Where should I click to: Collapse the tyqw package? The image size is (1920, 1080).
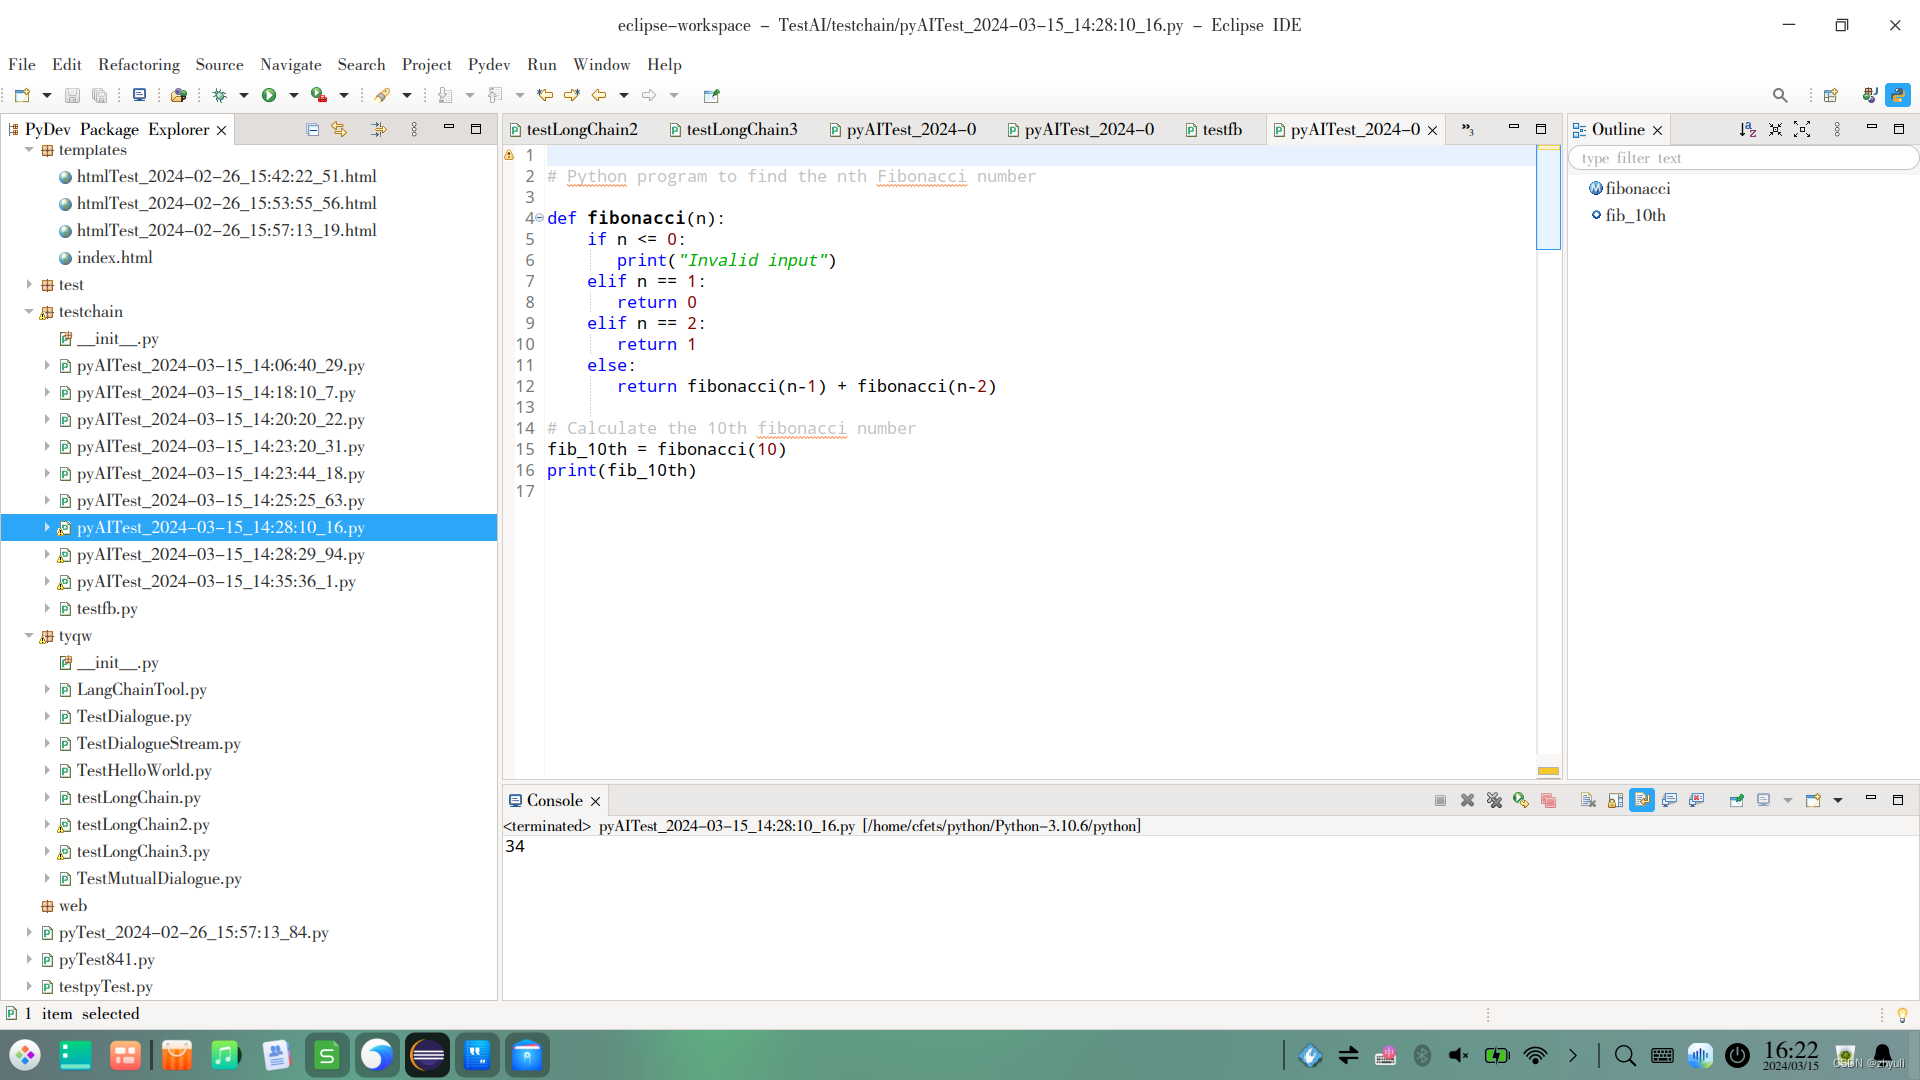29,636
